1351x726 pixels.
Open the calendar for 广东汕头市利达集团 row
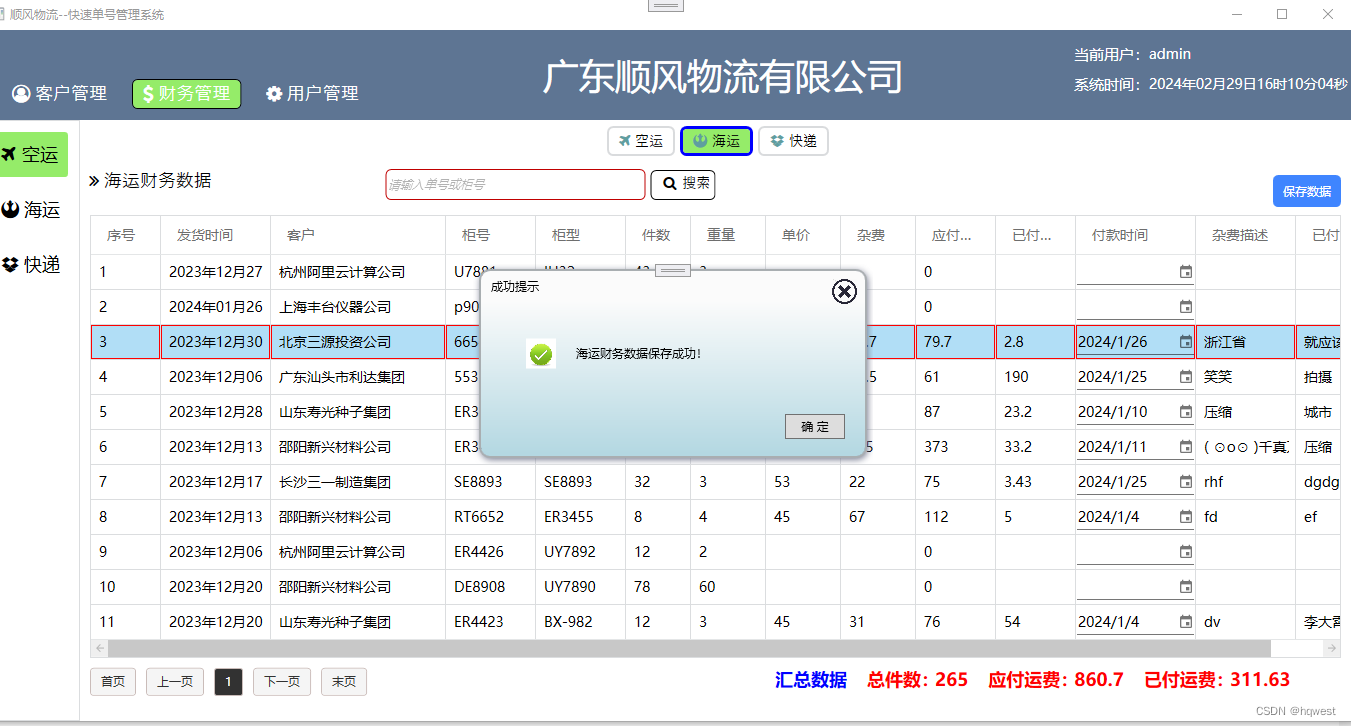1186,377
